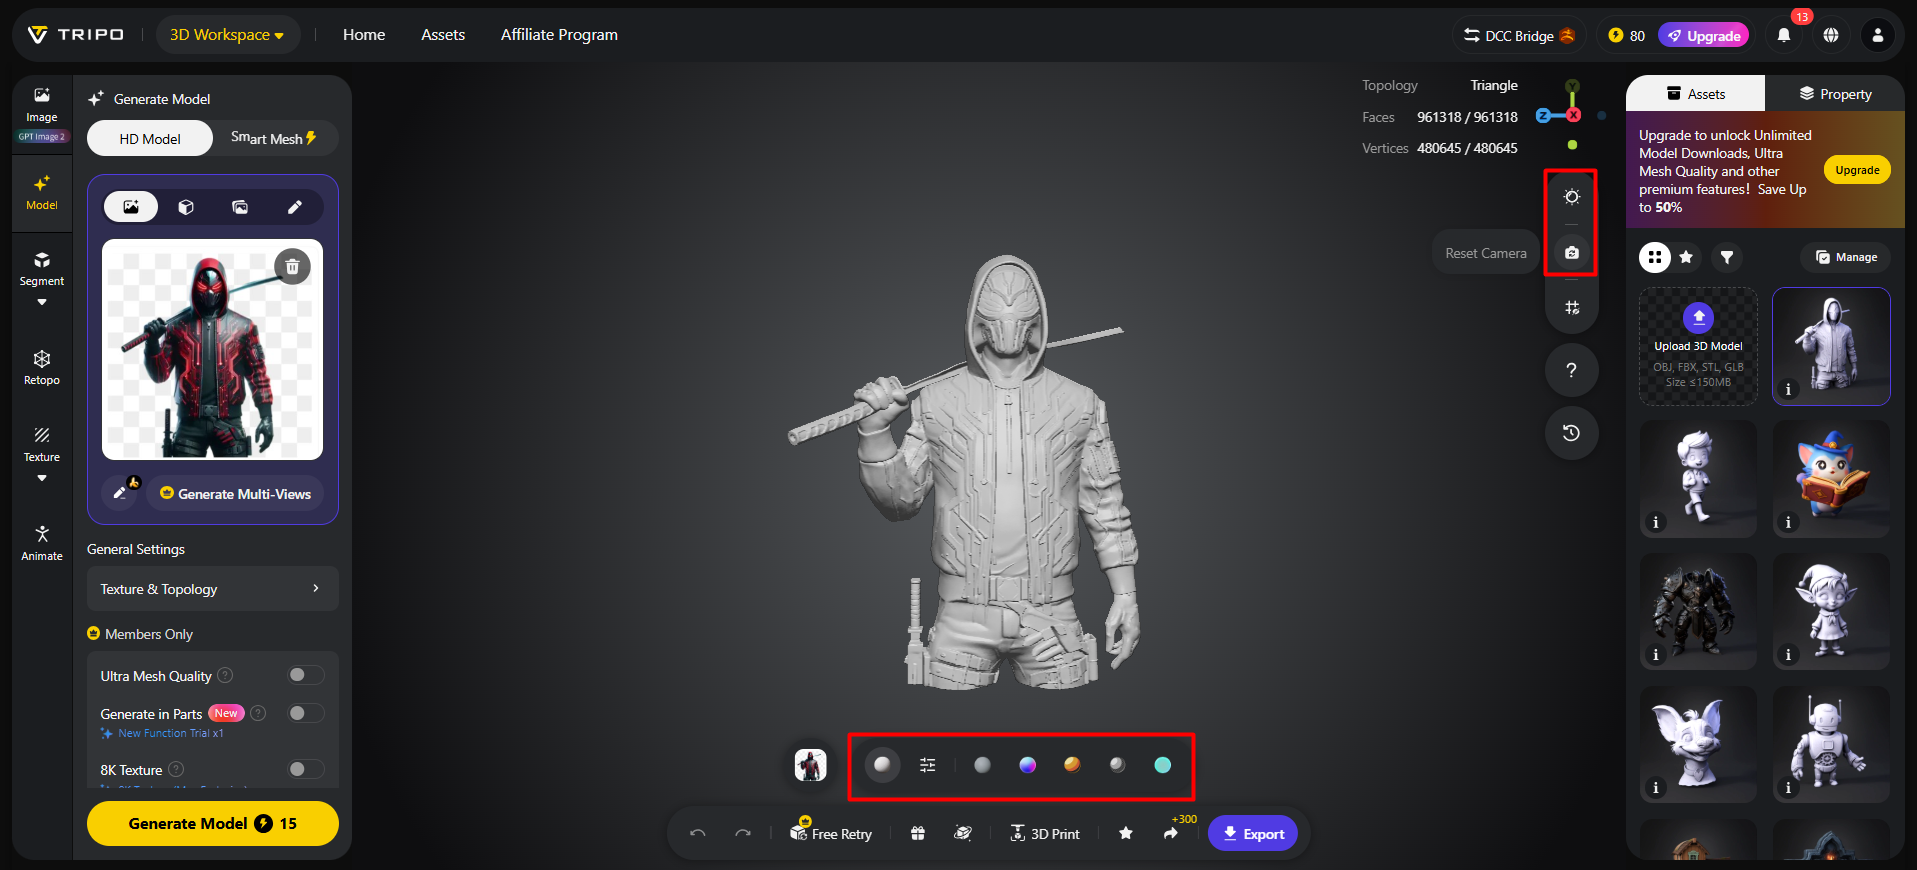Switch to Smart Mesh tab
The image size is (1917, 870).
[274, 138]
